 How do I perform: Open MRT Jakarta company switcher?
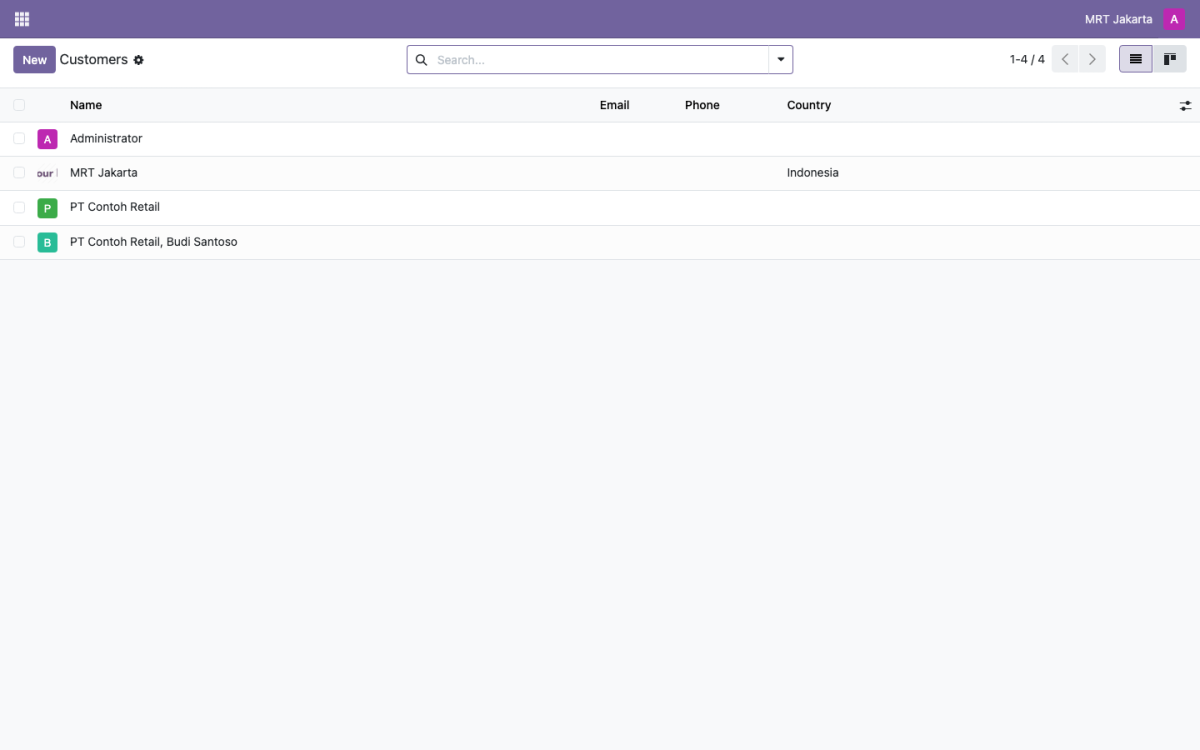click(x=1118, y=19)
